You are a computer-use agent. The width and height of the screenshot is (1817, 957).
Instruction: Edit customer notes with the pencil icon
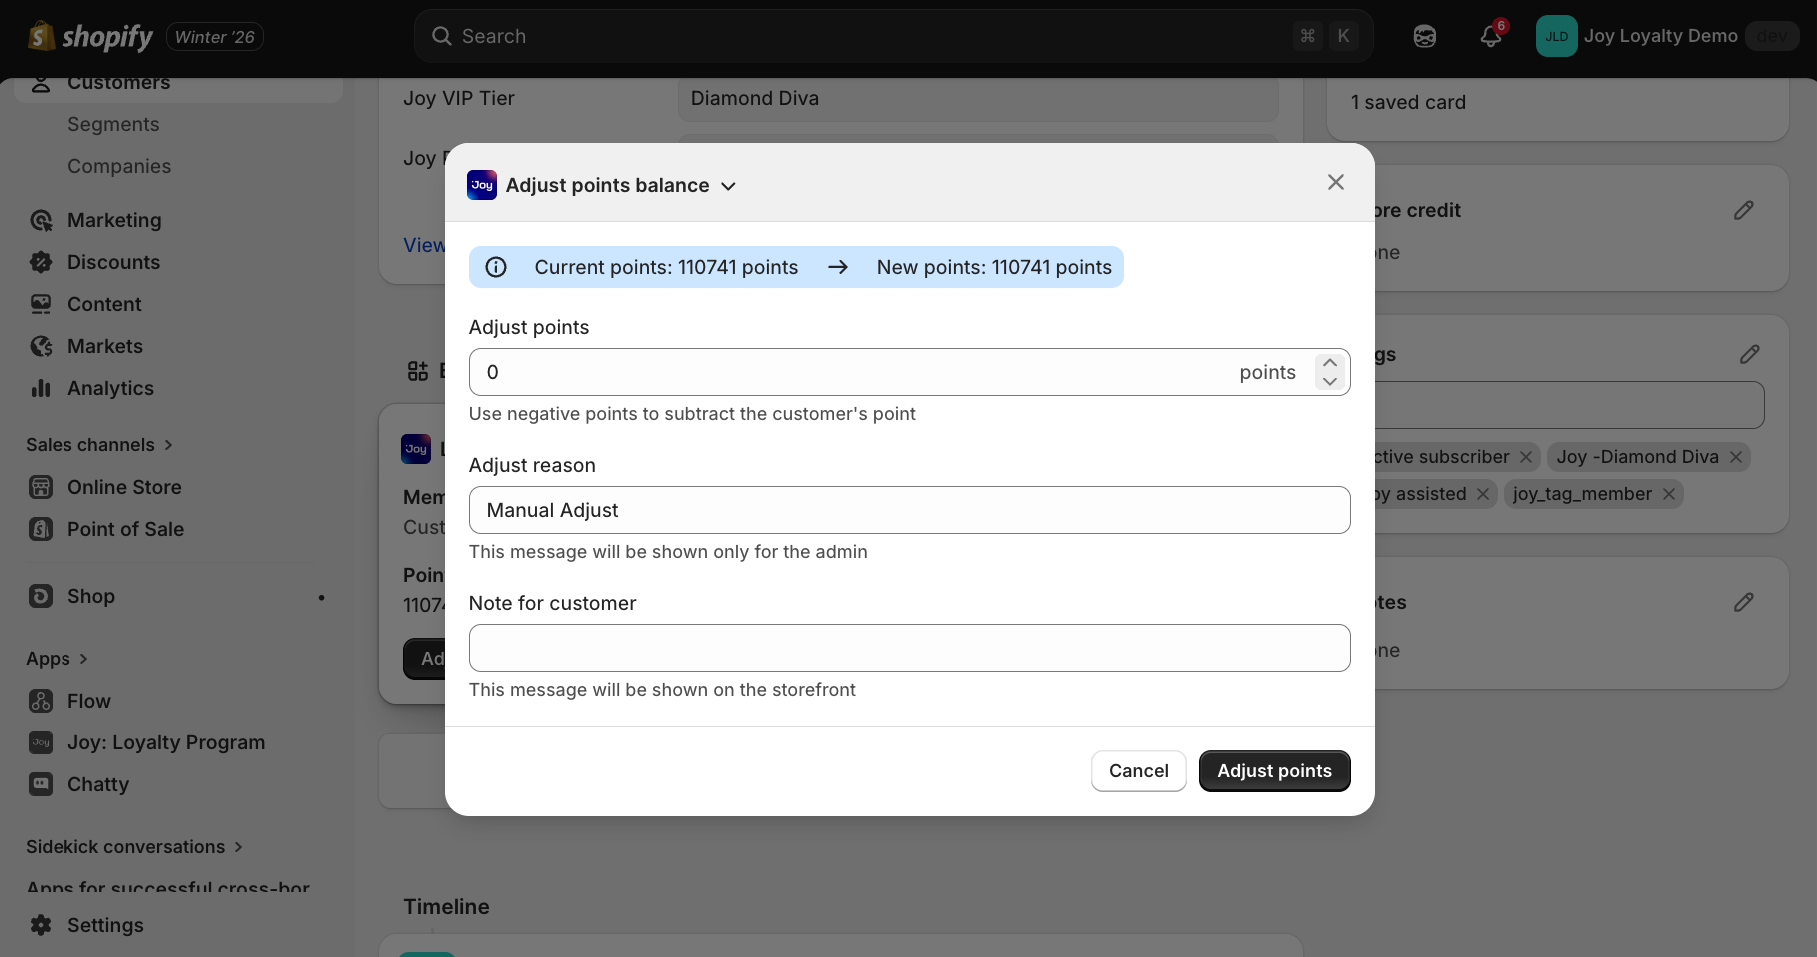coord(1743,602)
